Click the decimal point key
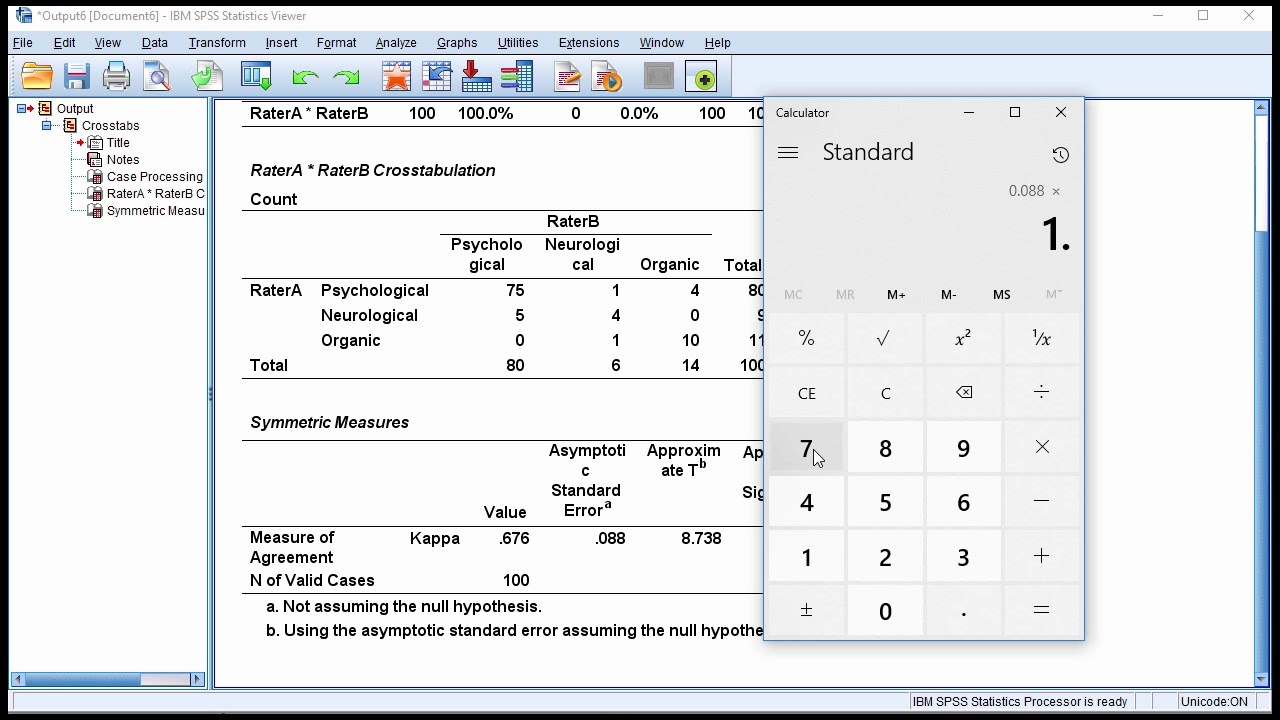 (x=963, y=610)
